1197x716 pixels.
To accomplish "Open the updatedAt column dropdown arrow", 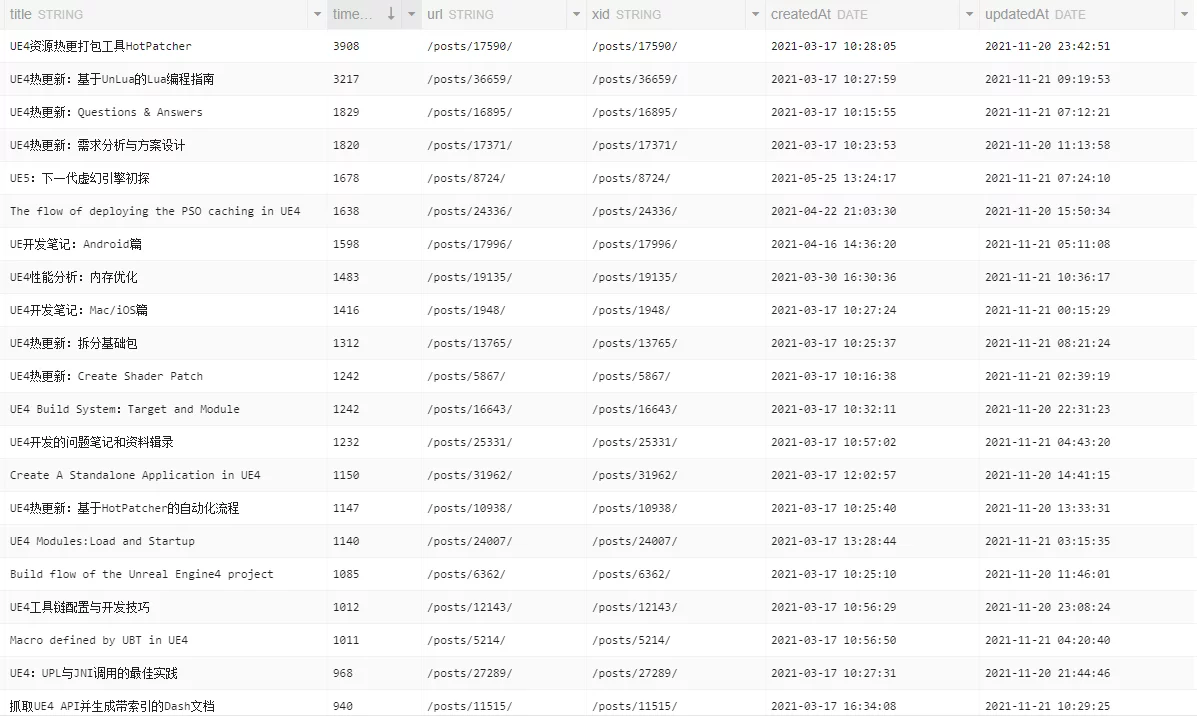I will [1184, 15].
